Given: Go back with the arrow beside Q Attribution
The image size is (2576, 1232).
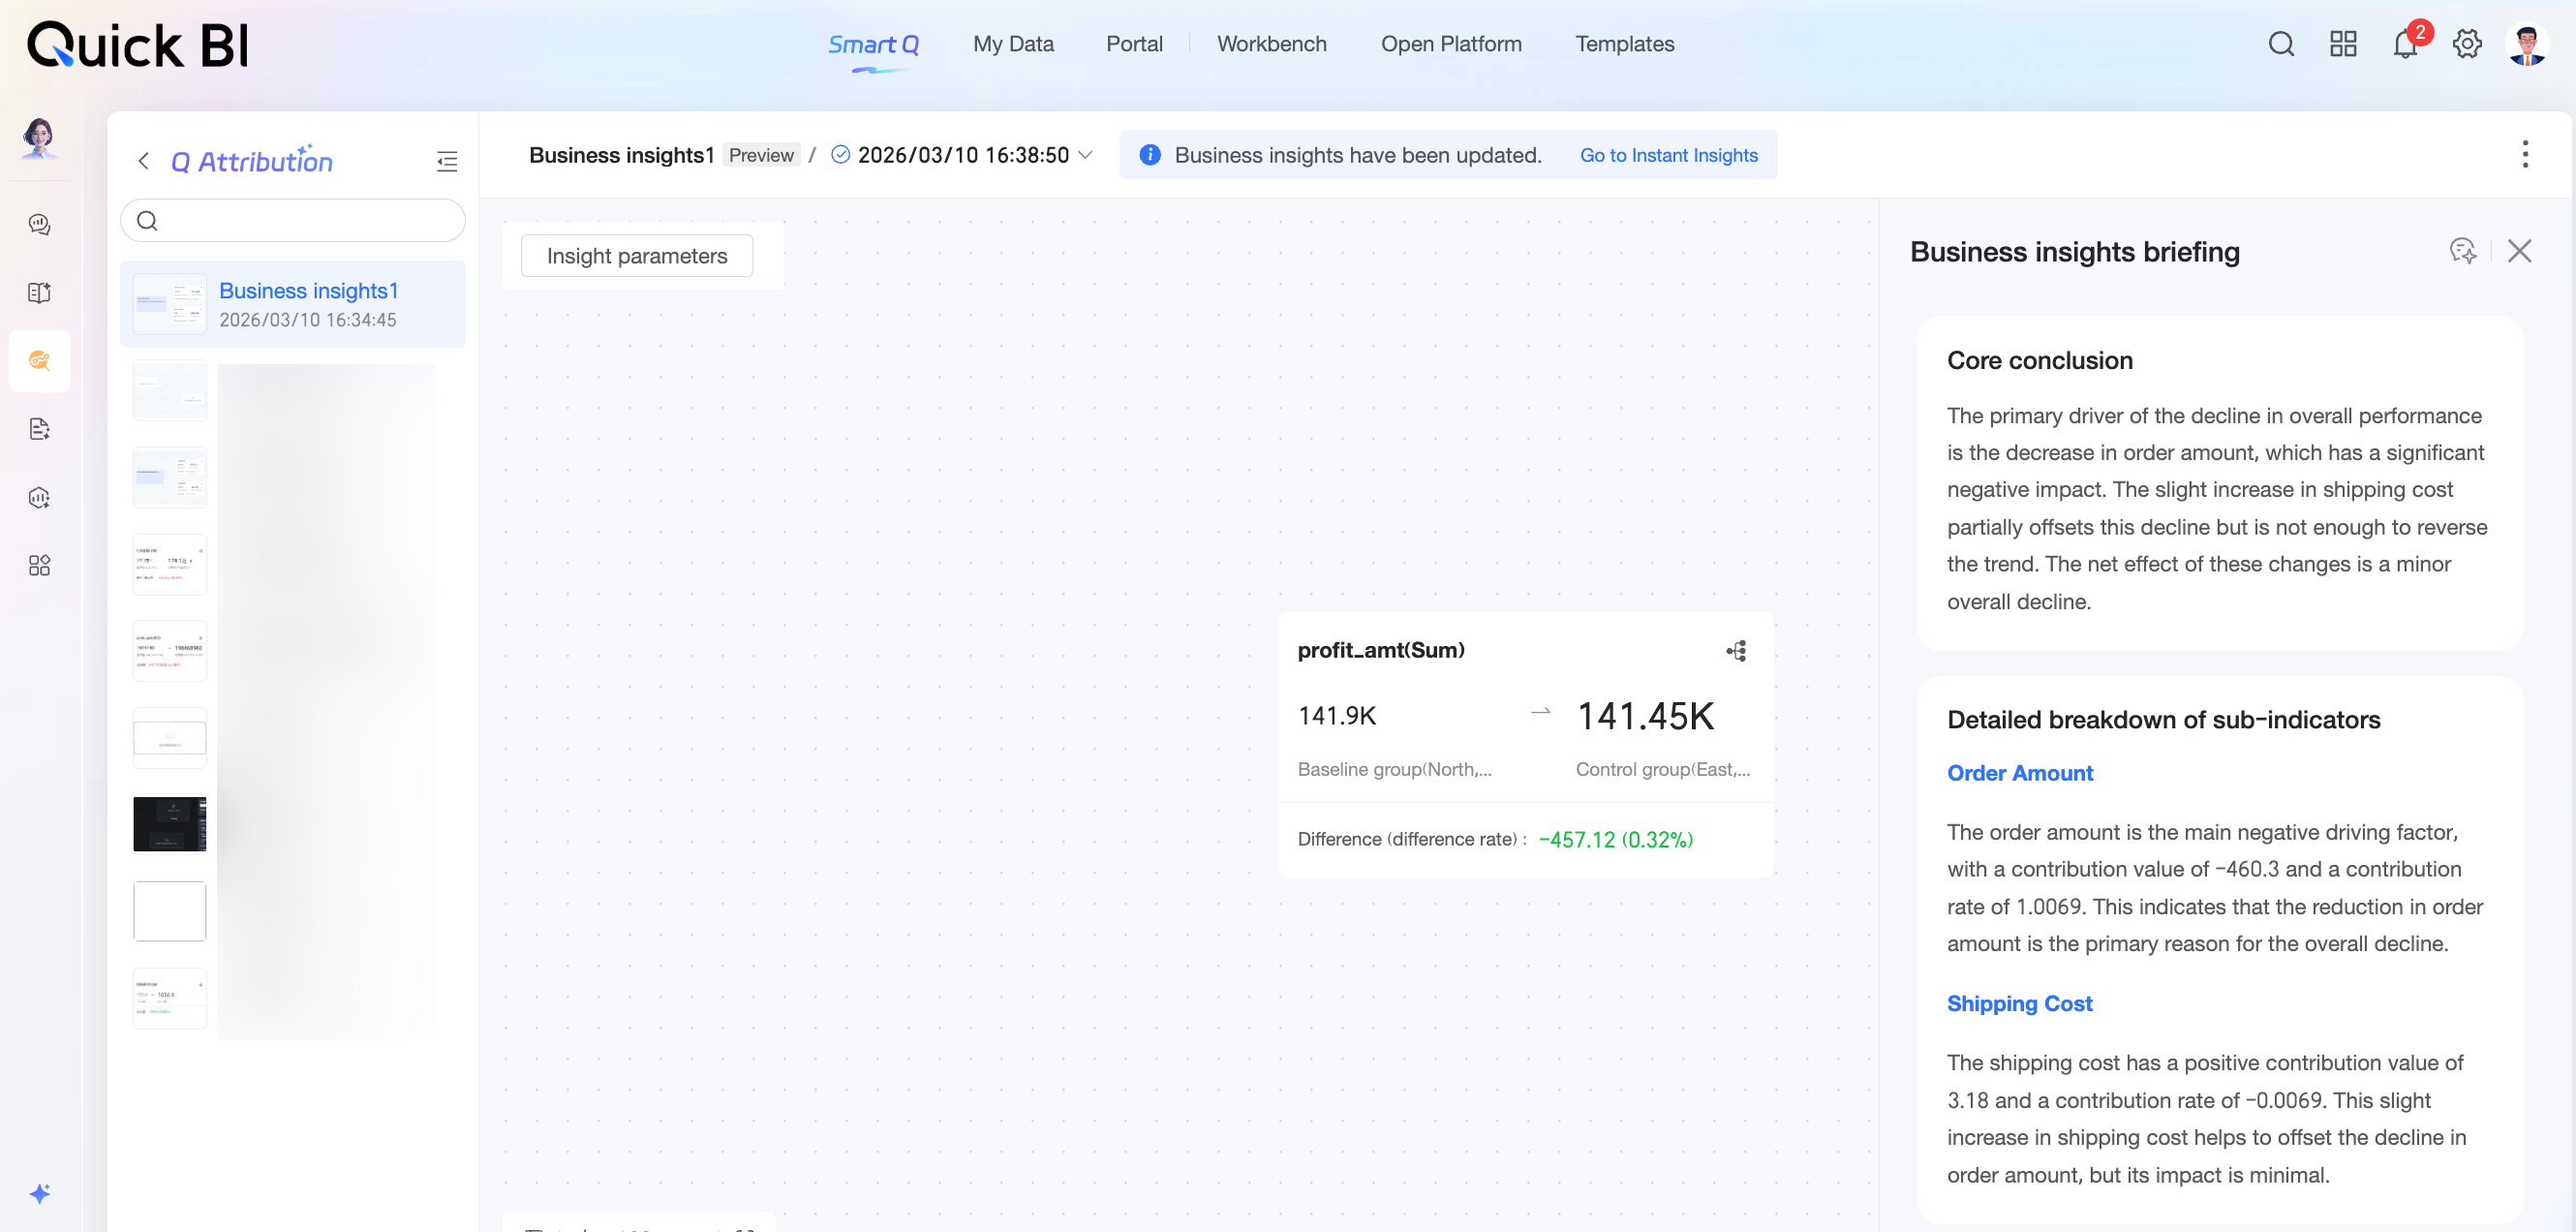Looking at the screenshot, I should click(144, 161).
